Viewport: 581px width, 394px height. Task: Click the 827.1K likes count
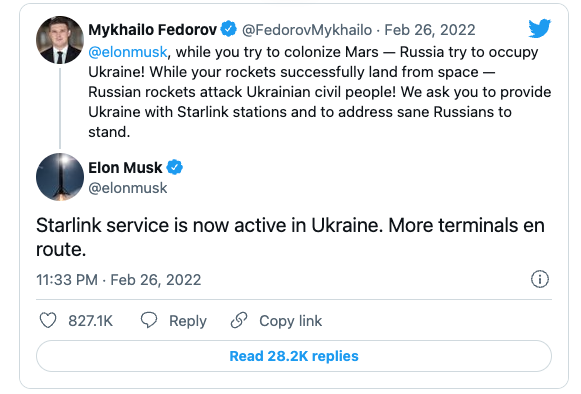pyautogui.click(x=90, y=321)
